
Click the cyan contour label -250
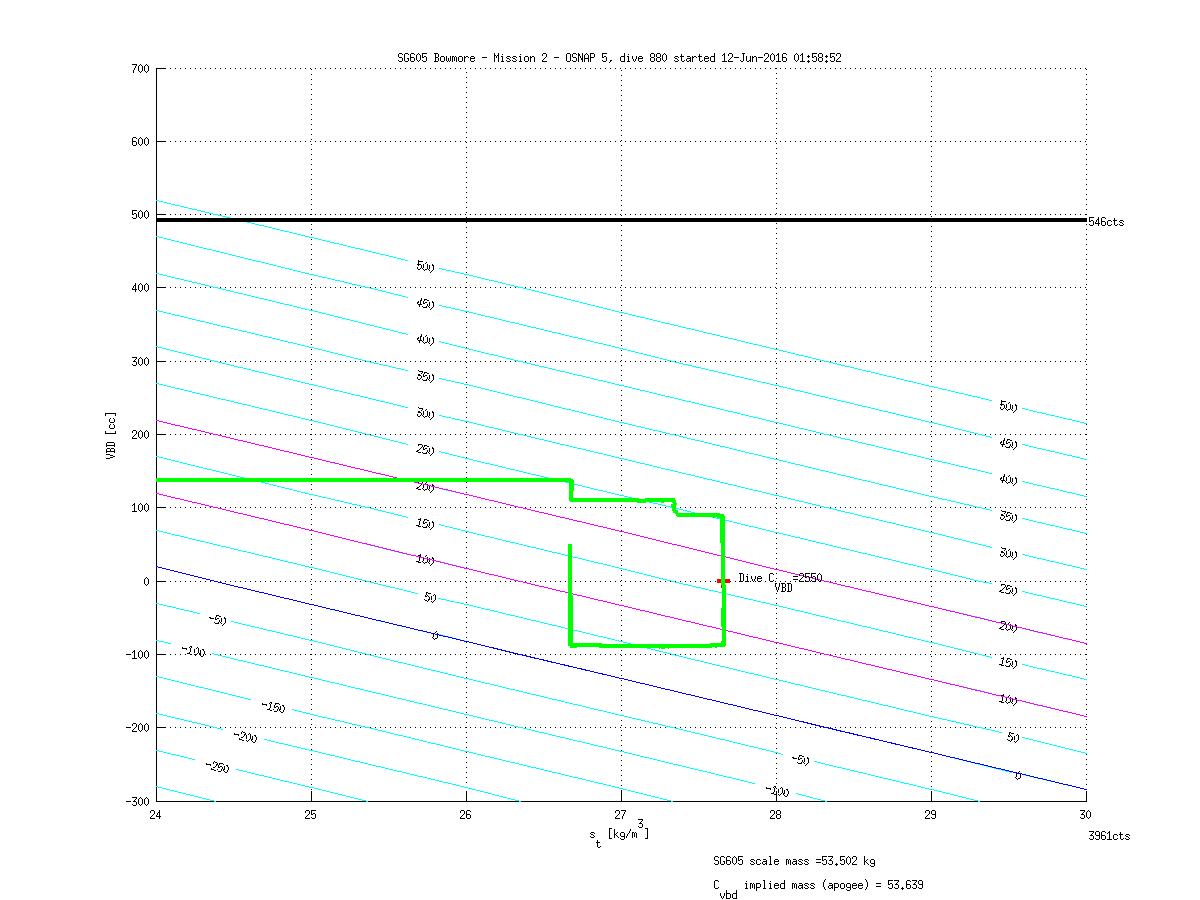tap(217, 767)
